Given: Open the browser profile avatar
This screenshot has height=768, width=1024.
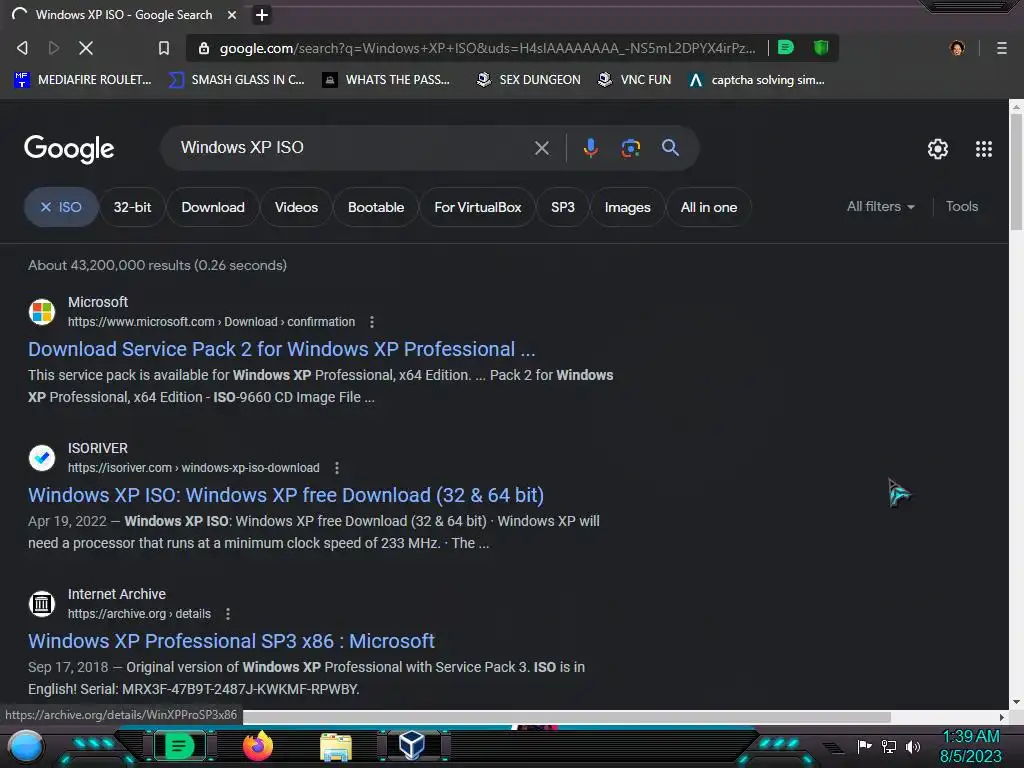Looking at the screenshot, I should point(957,48).
